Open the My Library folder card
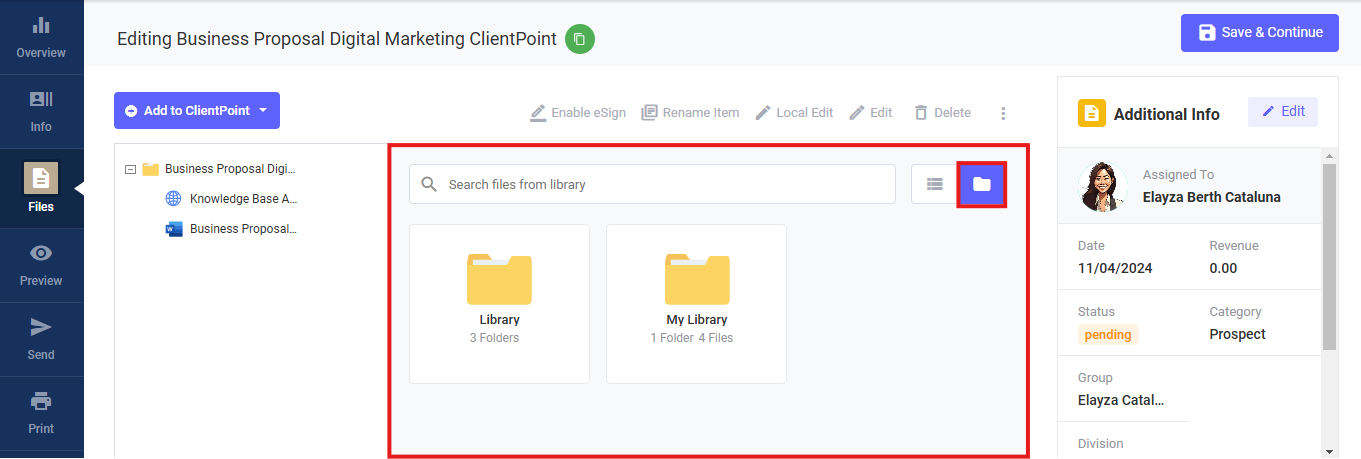This screenshot has width=1361, height=459. pos(696,303)
